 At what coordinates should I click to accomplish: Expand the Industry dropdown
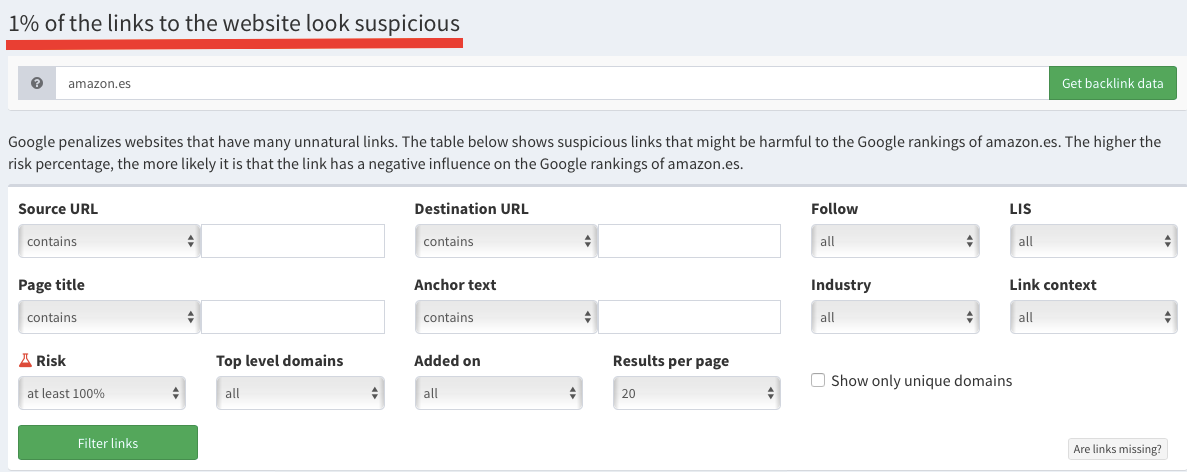point(894,317)
